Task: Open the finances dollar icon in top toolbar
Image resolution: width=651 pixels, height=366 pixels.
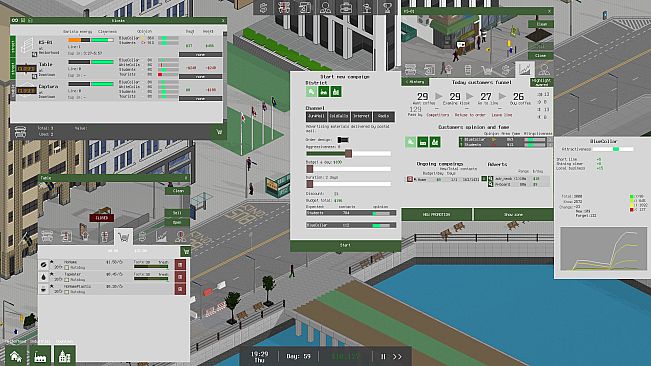Action: pyautogui.click(x=264, y=7)
